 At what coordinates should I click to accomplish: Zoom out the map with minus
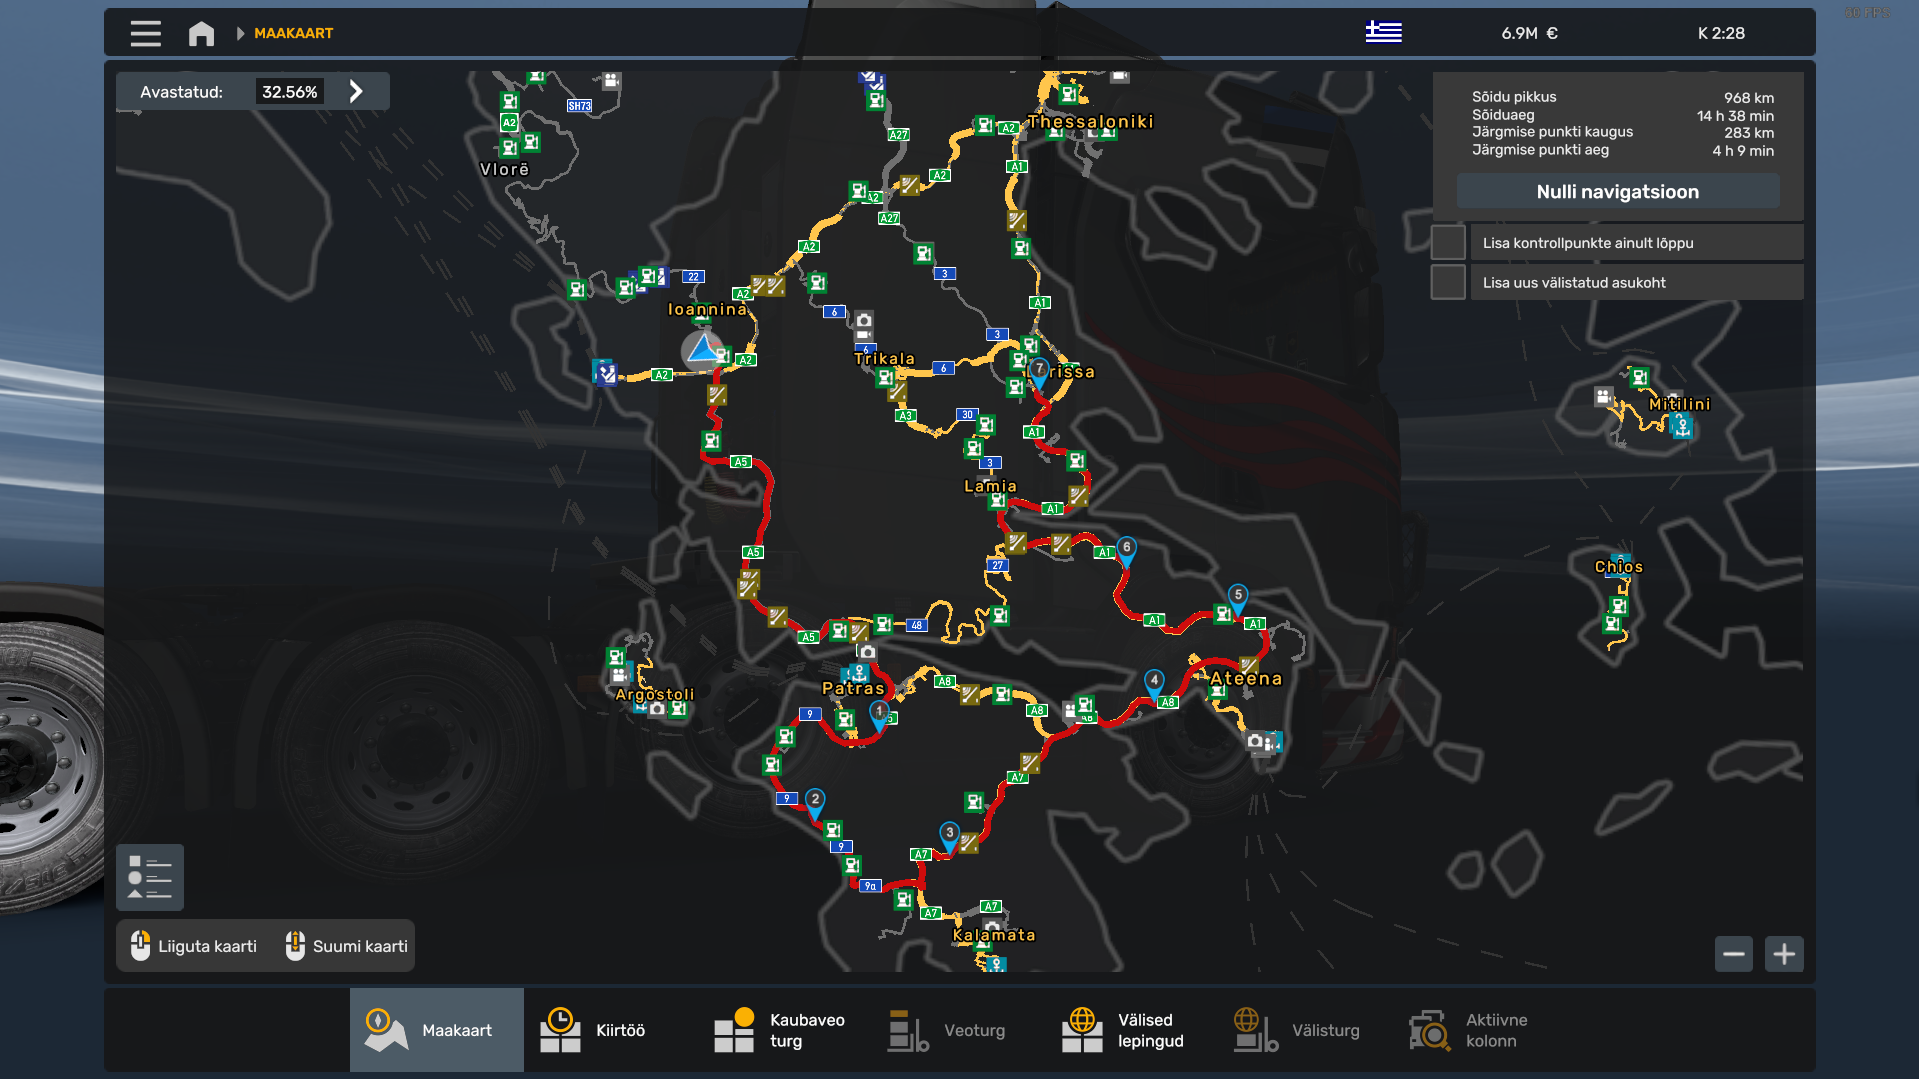point(1734,954)
